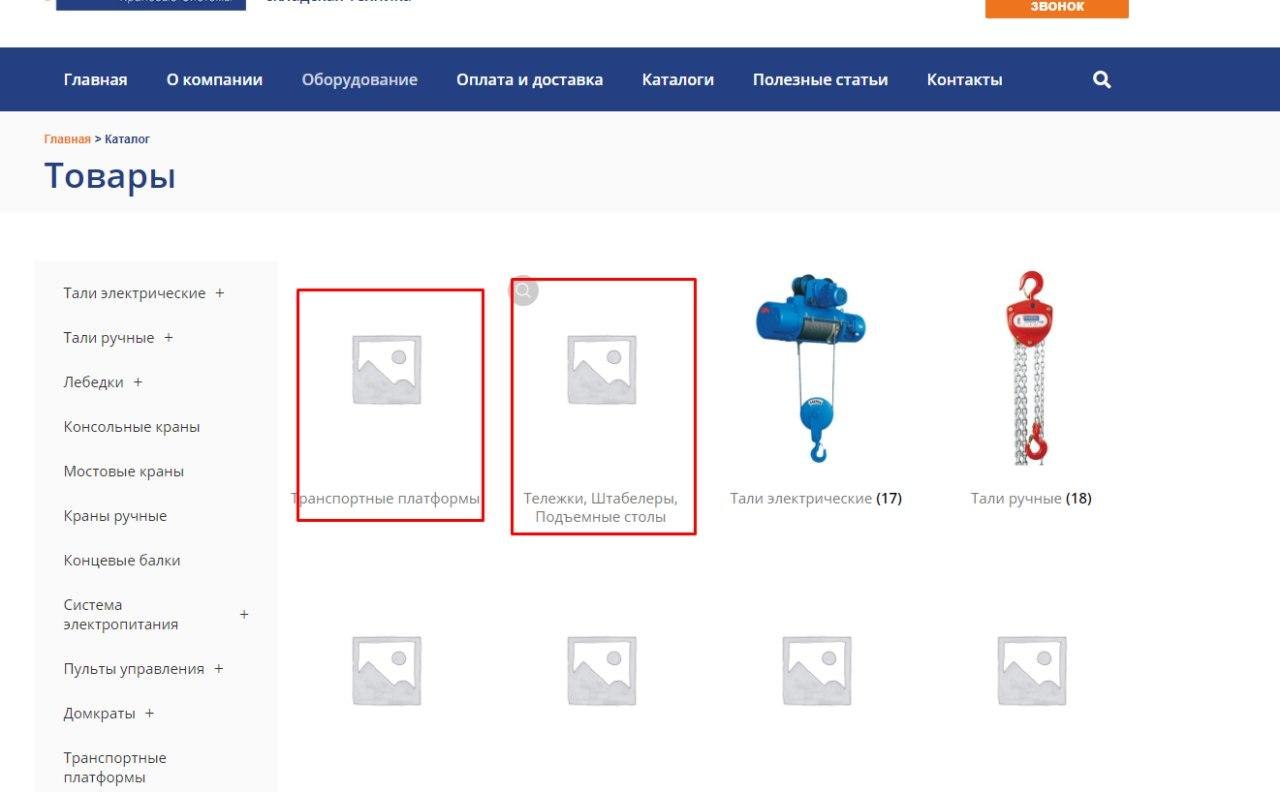Open the Главная menu item
This screenshot has width=1280, height=792.
pyautogui.click(x=95, y=80)
